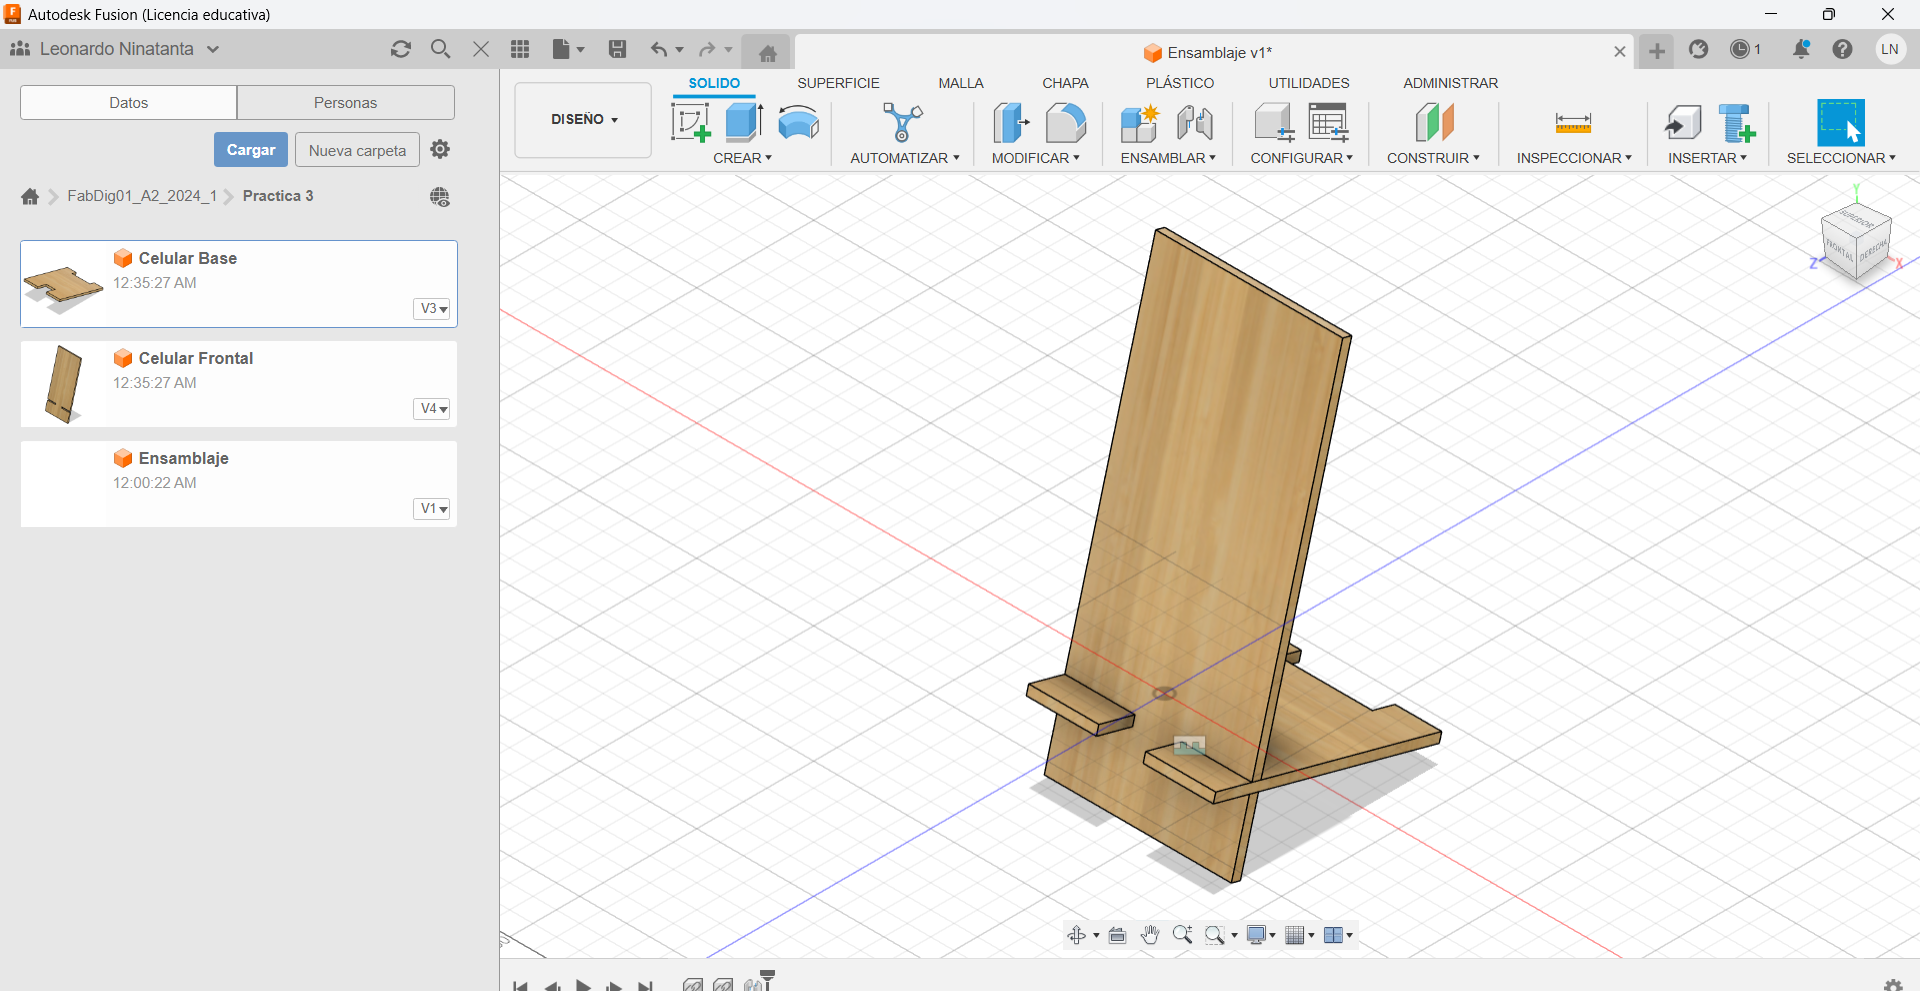Screen dimensions: 1920x991
Task: Click the job status clock icon
Action: pyautogui.click(x=1740, y=49)
